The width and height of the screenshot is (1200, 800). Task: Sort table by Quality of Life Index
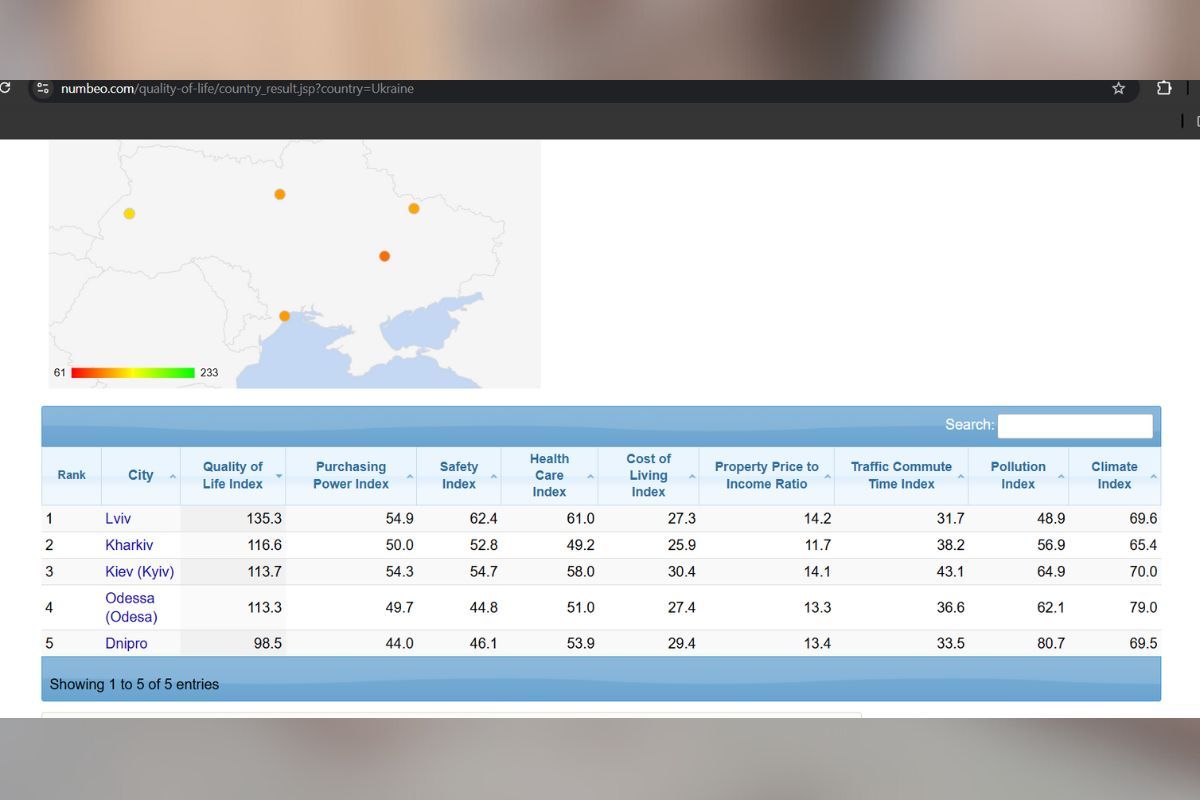pos(233,476)
